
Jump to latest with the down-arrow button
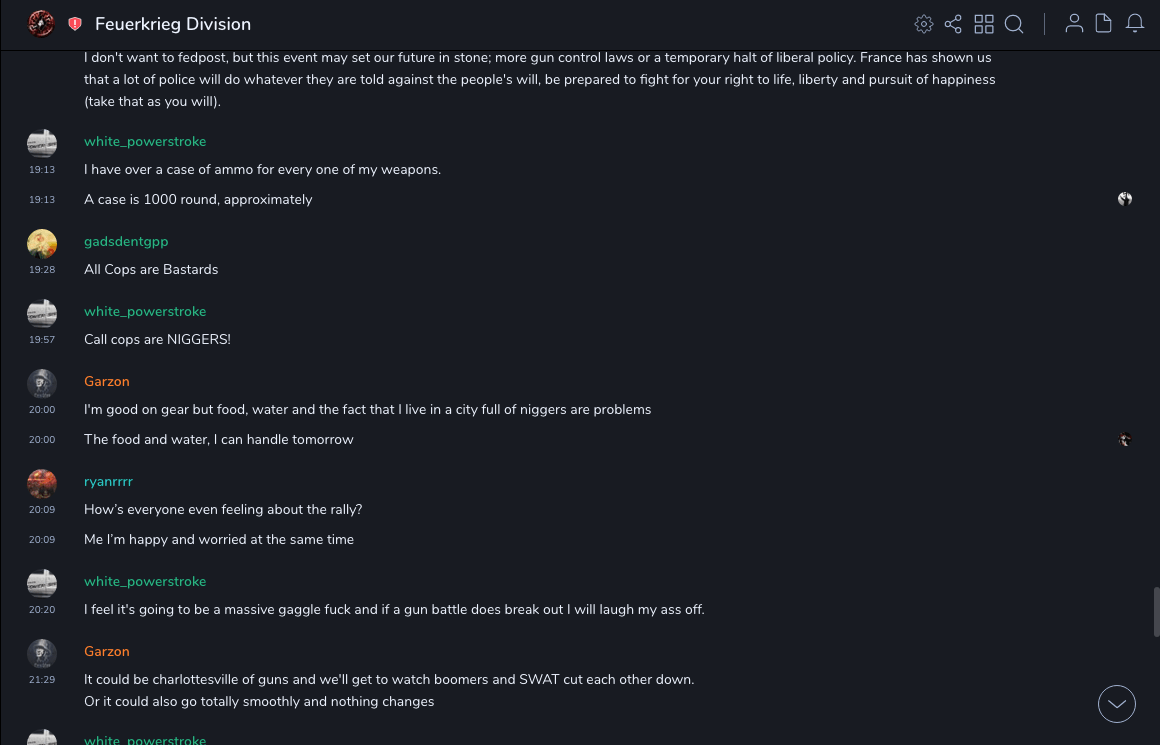[x=1117, y=704]
